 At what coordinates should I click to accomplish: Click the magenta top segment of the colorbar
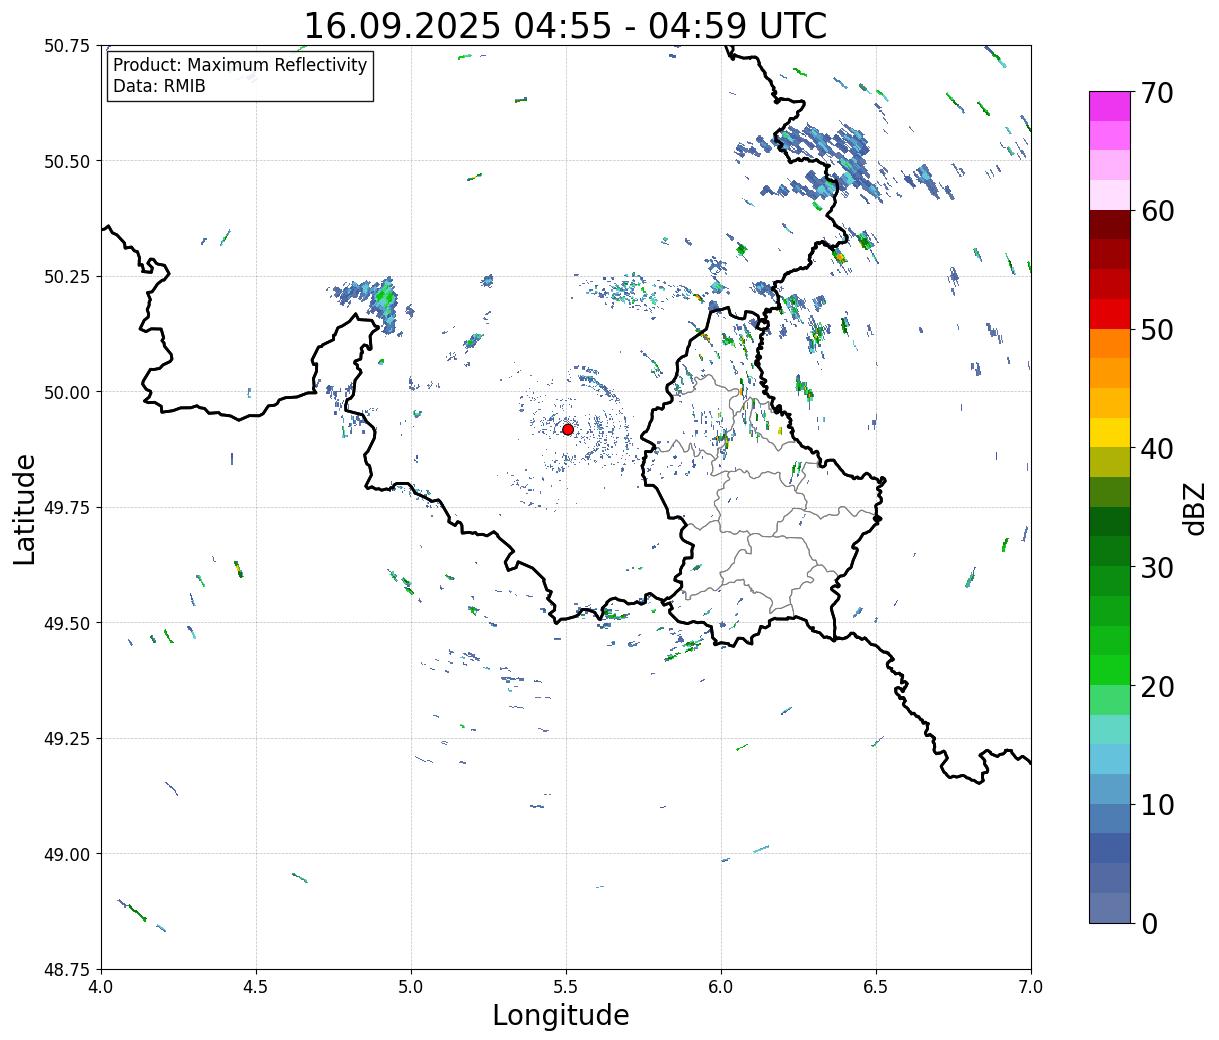point(1110,106)
